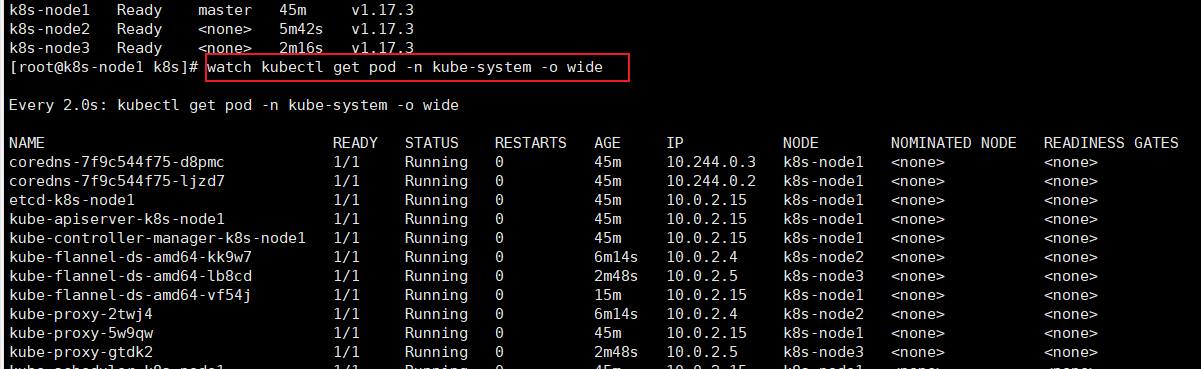The height and width of the screenshot is (369, 1201).
Task: Click the 'Every 2.0s' watch header line
Action: (x=233, y=105)
